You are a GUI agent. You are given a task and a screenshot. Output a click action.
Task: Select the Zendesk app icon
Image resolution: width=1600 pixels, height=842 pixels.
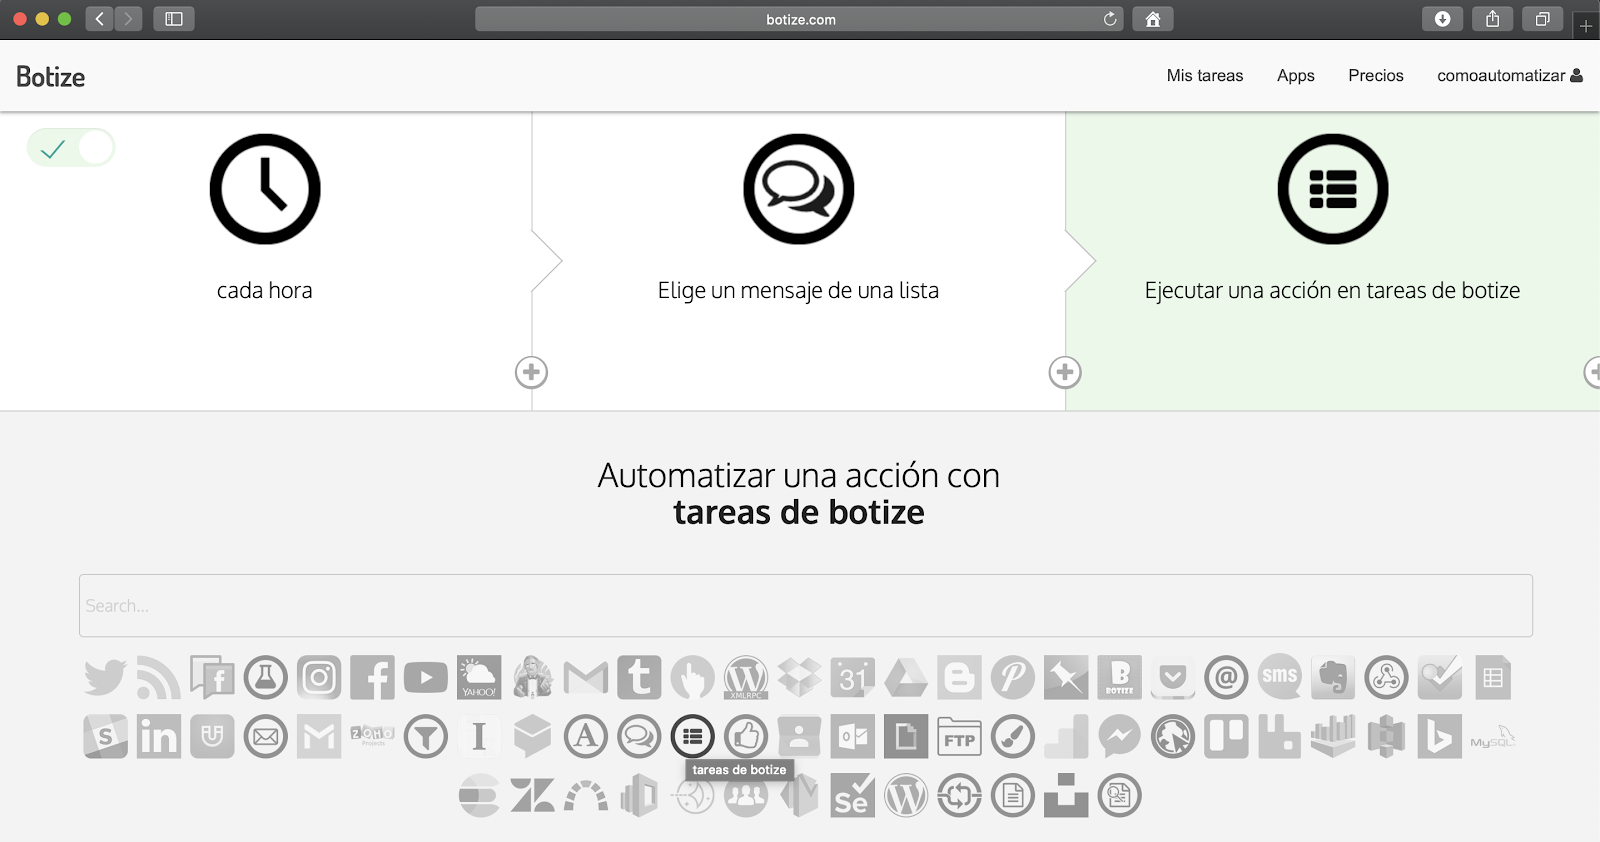[532, 796]
